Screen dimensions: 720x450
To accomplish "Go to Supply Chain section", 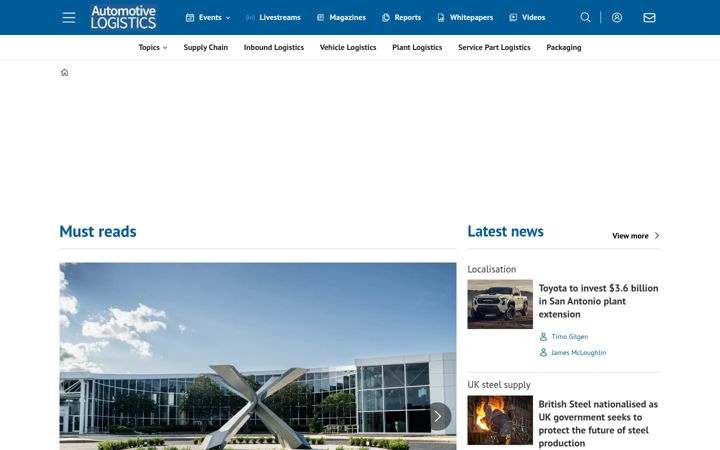I will pos(206,47).
